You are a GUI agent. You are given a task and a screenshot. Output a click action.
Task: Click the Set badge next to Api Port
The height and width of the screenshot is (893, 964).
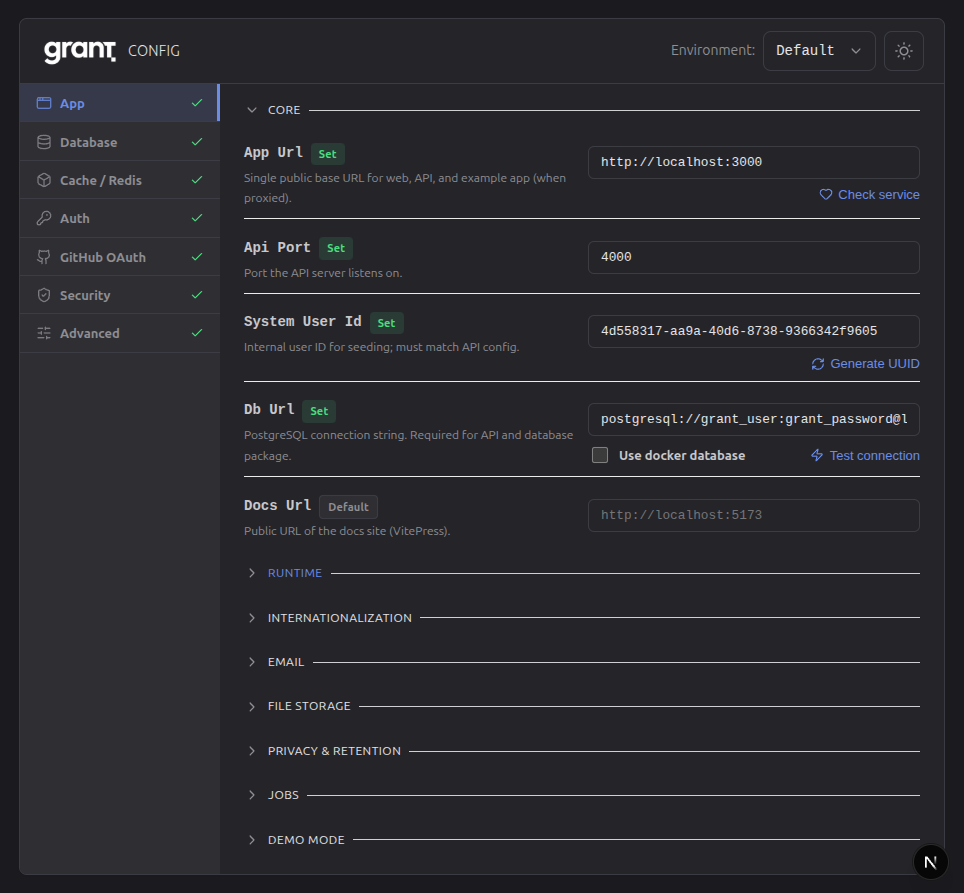336,248
